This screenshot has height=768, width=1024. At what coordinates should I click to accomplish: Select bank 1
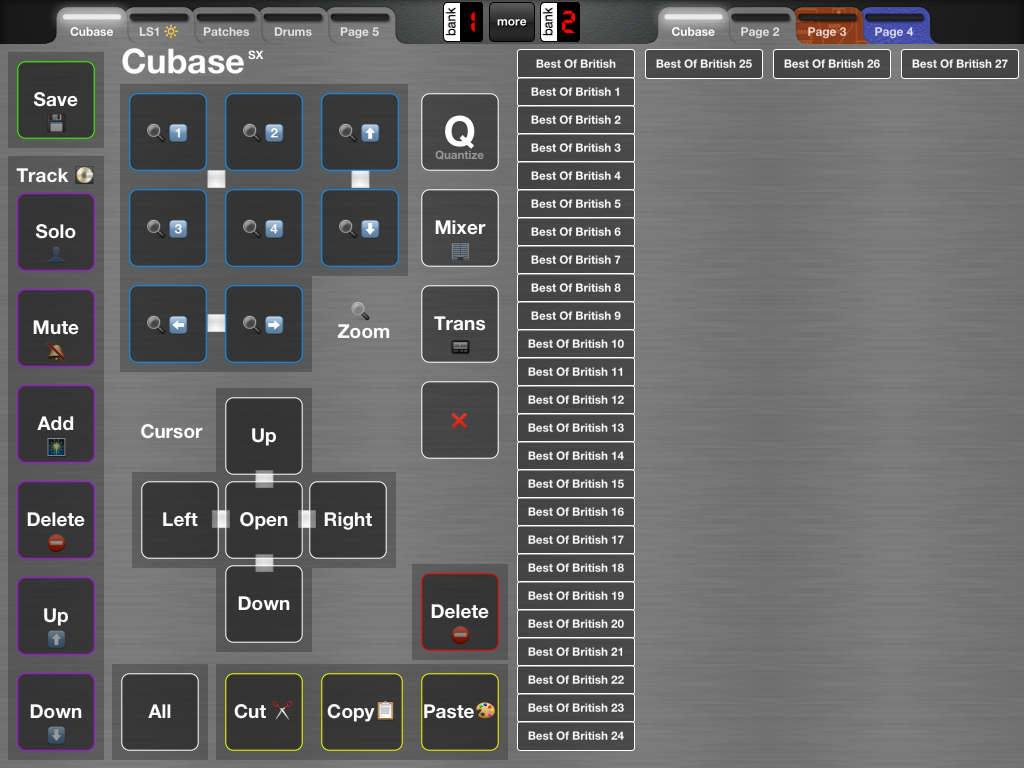pyautogui.click(x=463, y=22)
